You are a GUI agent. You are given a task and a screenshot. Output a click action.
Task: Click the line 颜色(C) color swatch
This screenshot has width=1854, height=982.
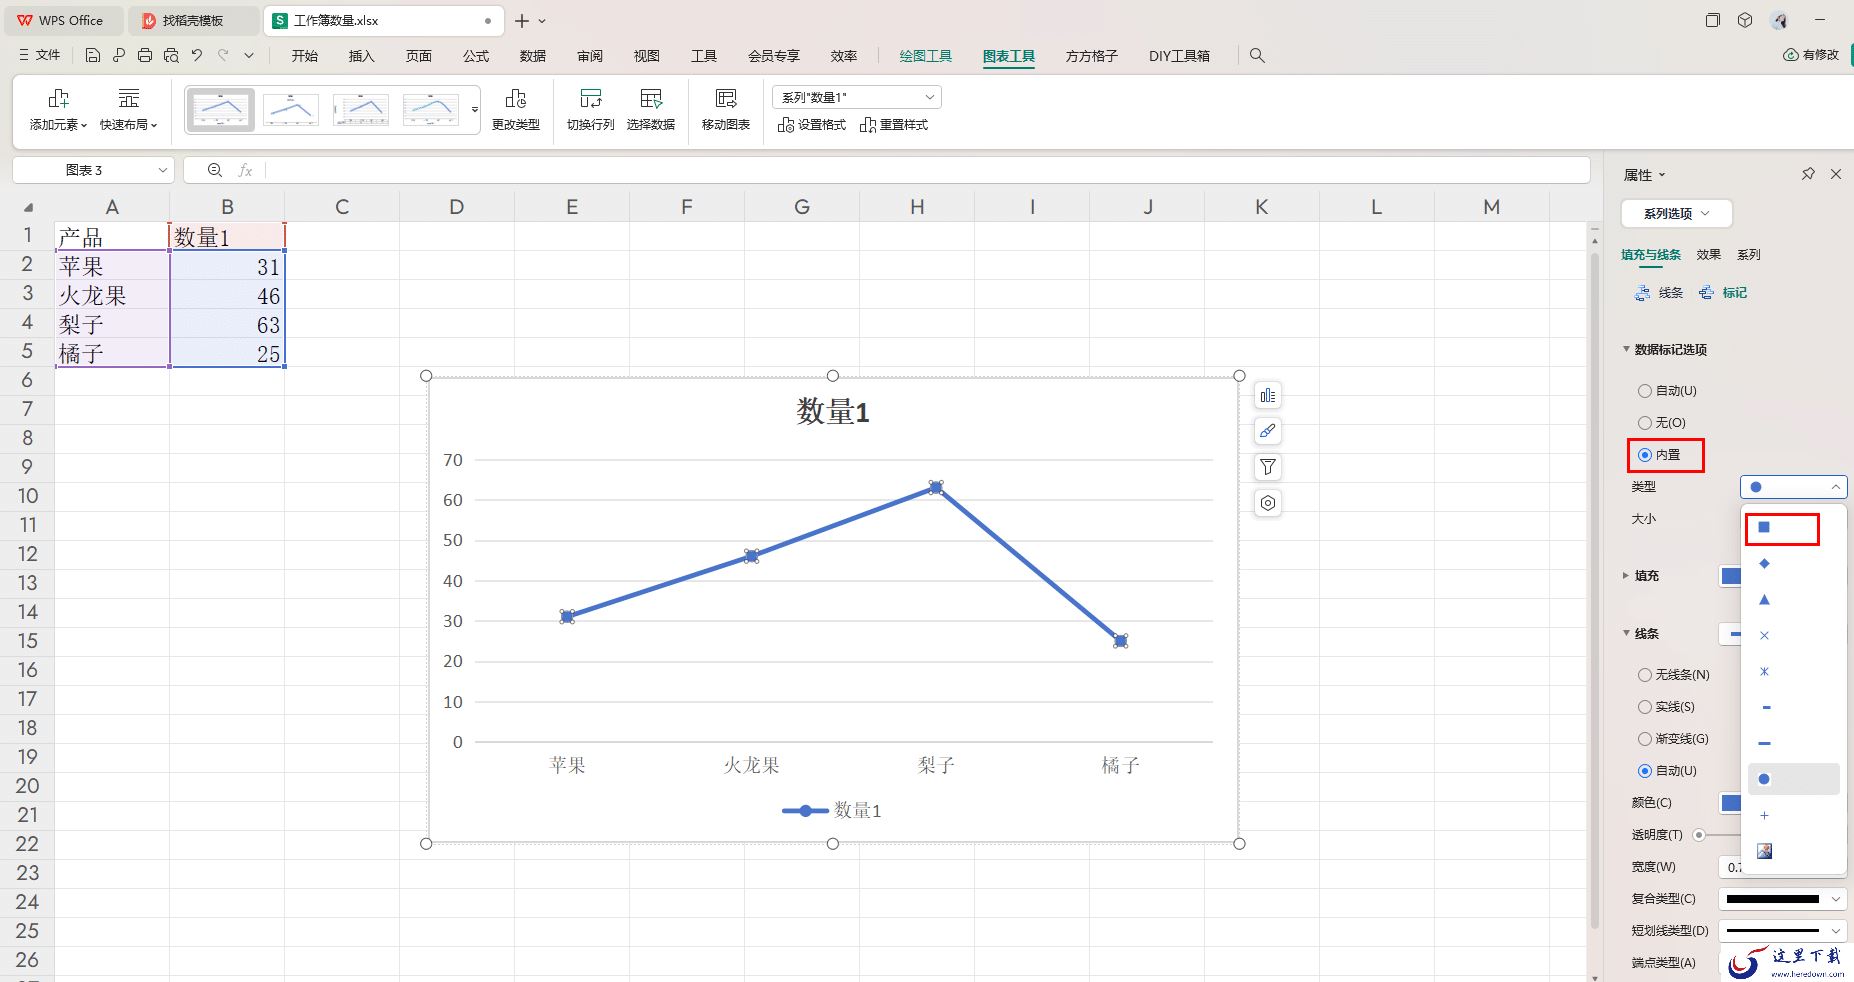point(1730,803)
